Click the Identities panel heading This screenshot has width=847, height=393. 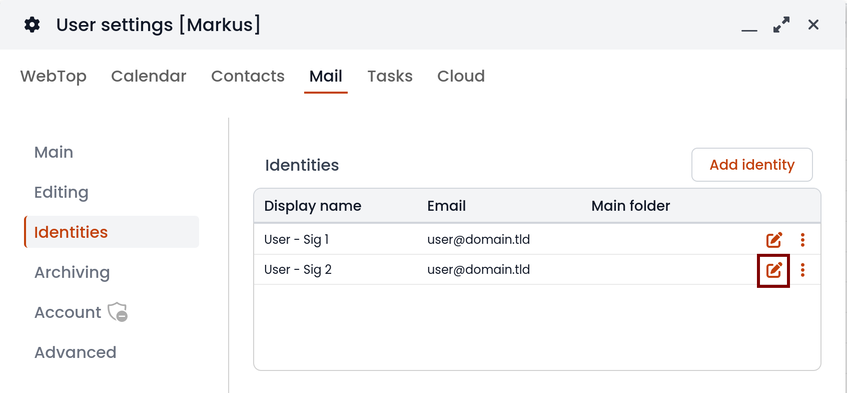pyautogui.click(x=301, y=165)
